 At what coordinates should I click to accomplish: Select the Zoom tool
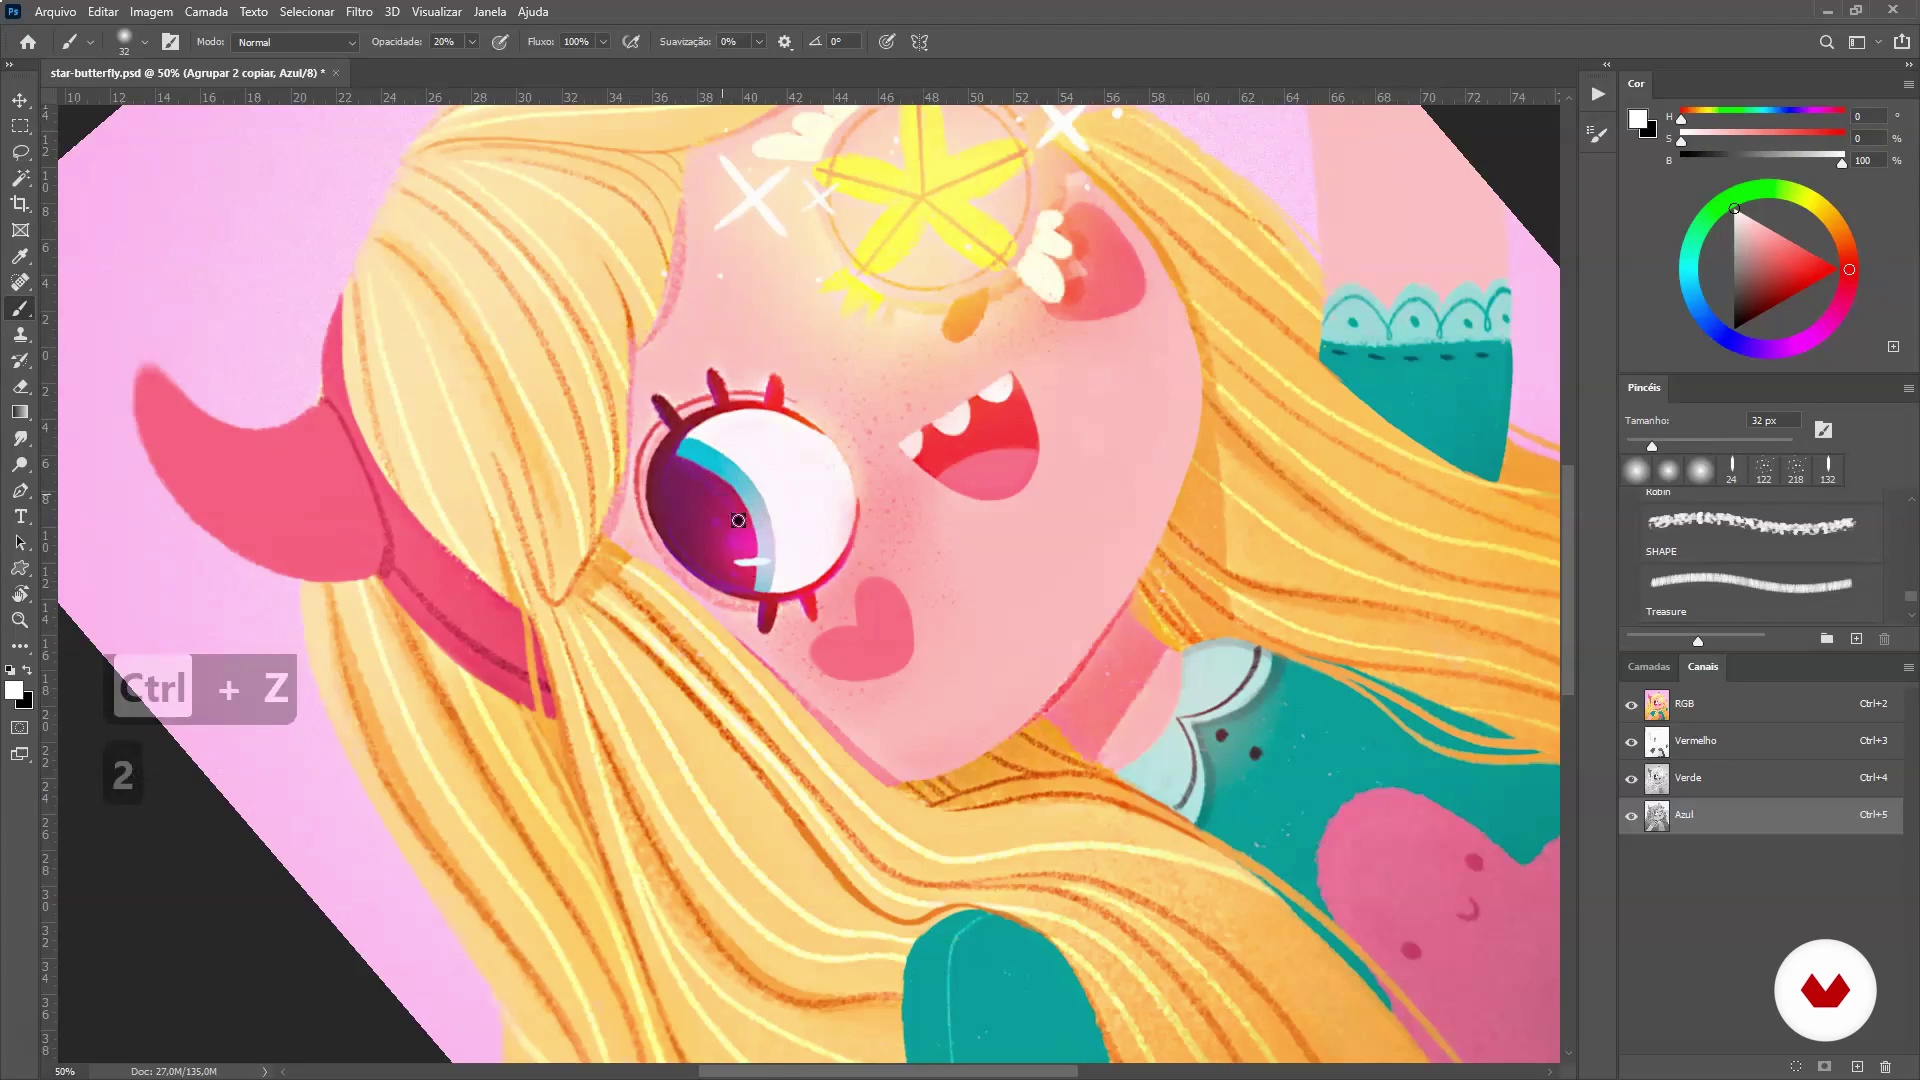pyautogui.click(x=20, y=620)
